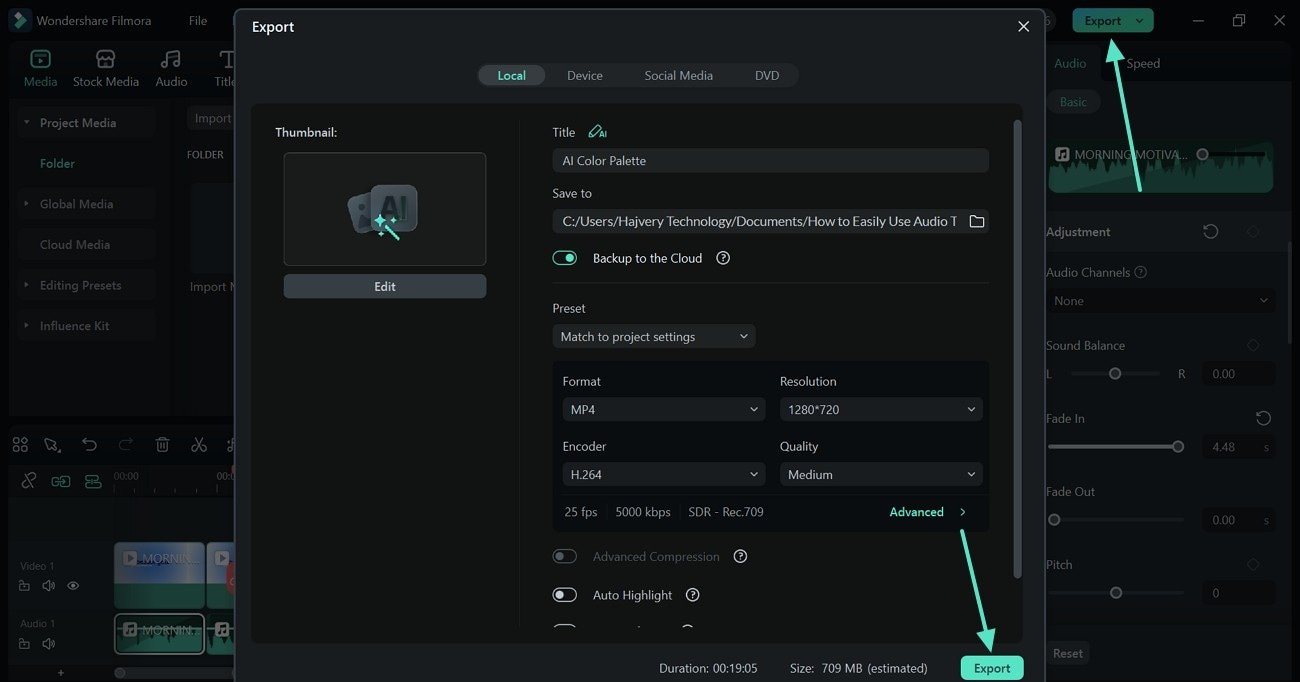1300x682 pixels.
Task: Open the Save to folder browser icon
Action: (x=977, y=221)
